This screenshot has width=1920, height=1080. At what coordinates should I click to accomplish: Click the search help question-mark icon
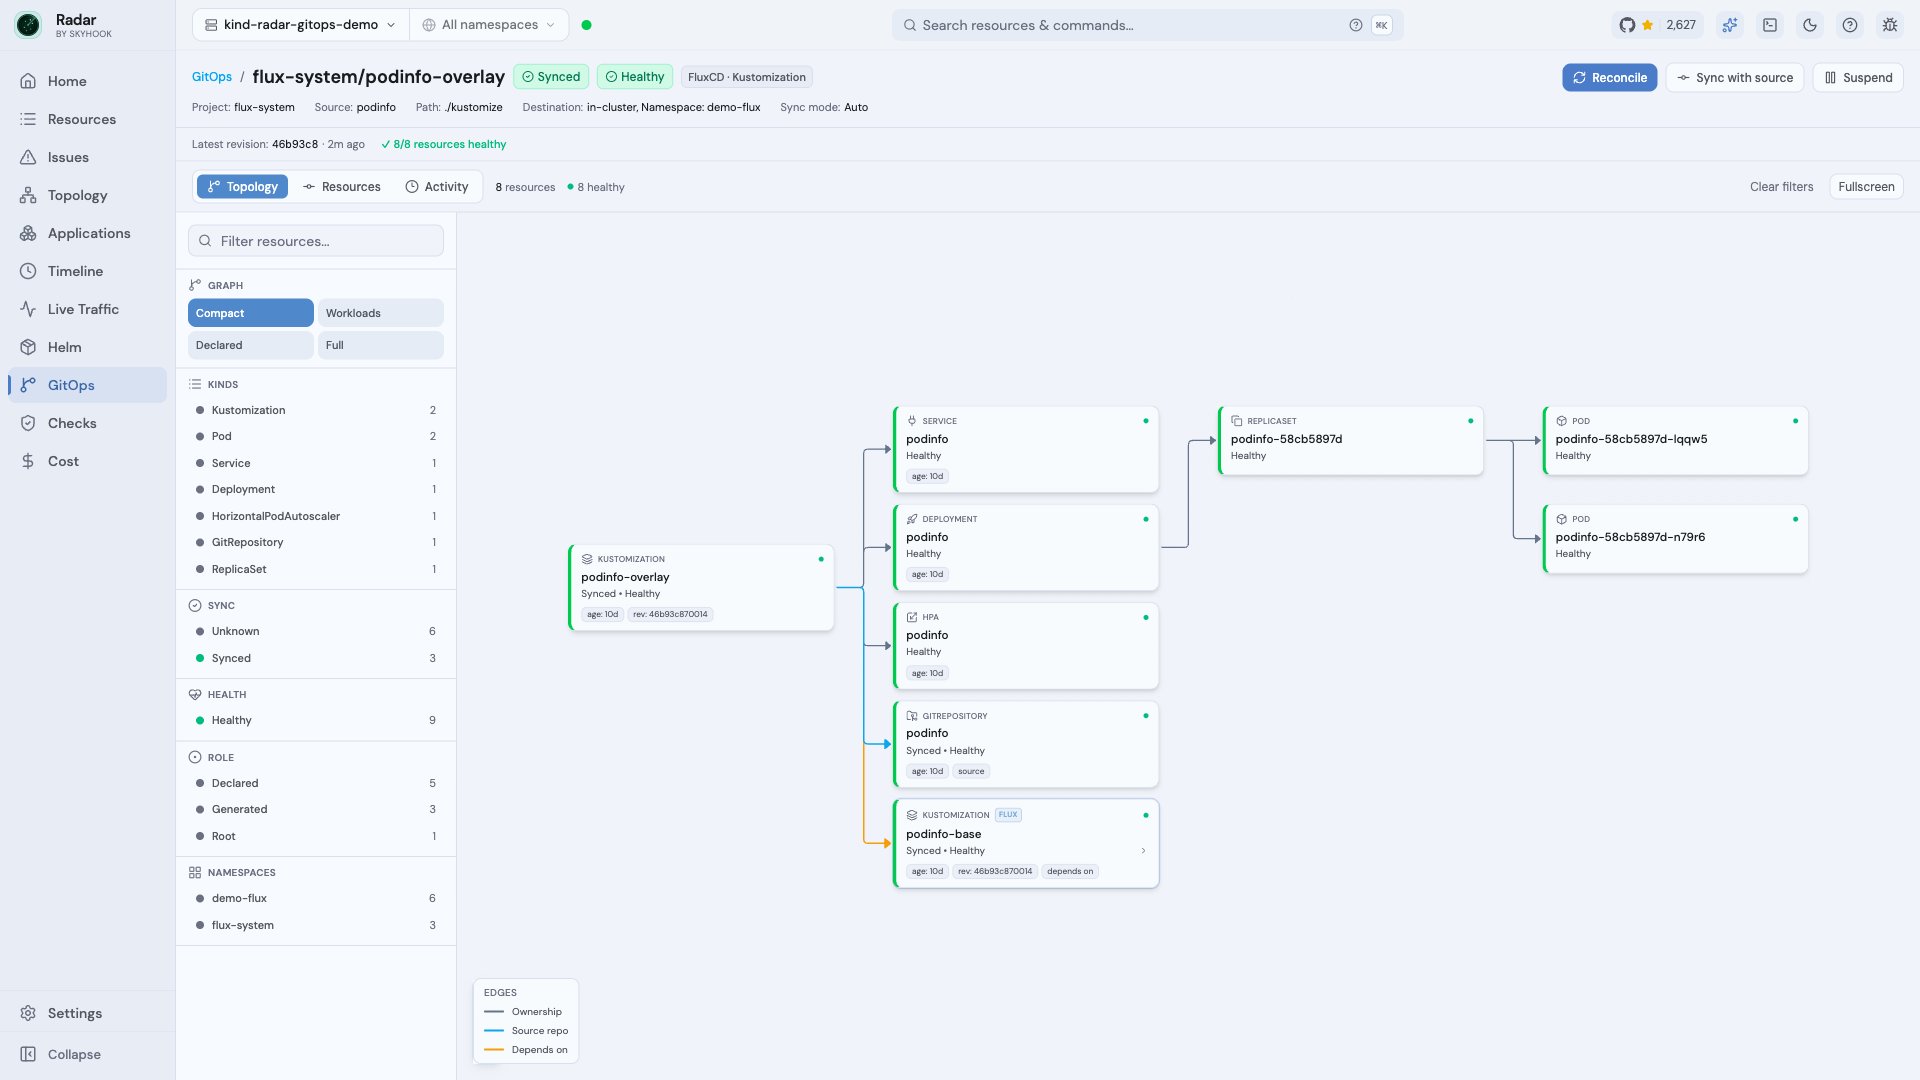tap(1355, 25)
